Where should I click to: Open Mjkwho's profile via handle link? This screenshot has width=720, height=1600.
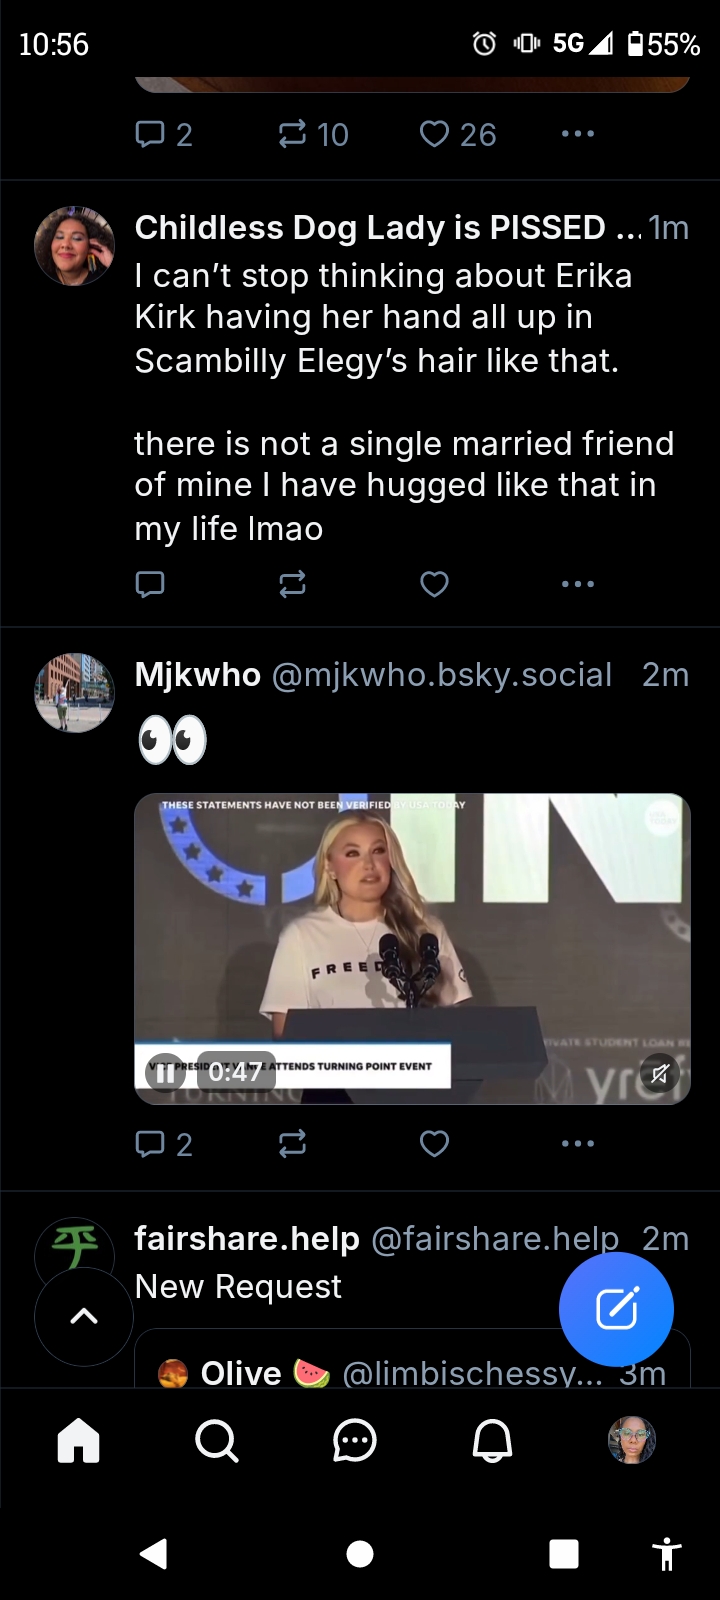point(441,675)
